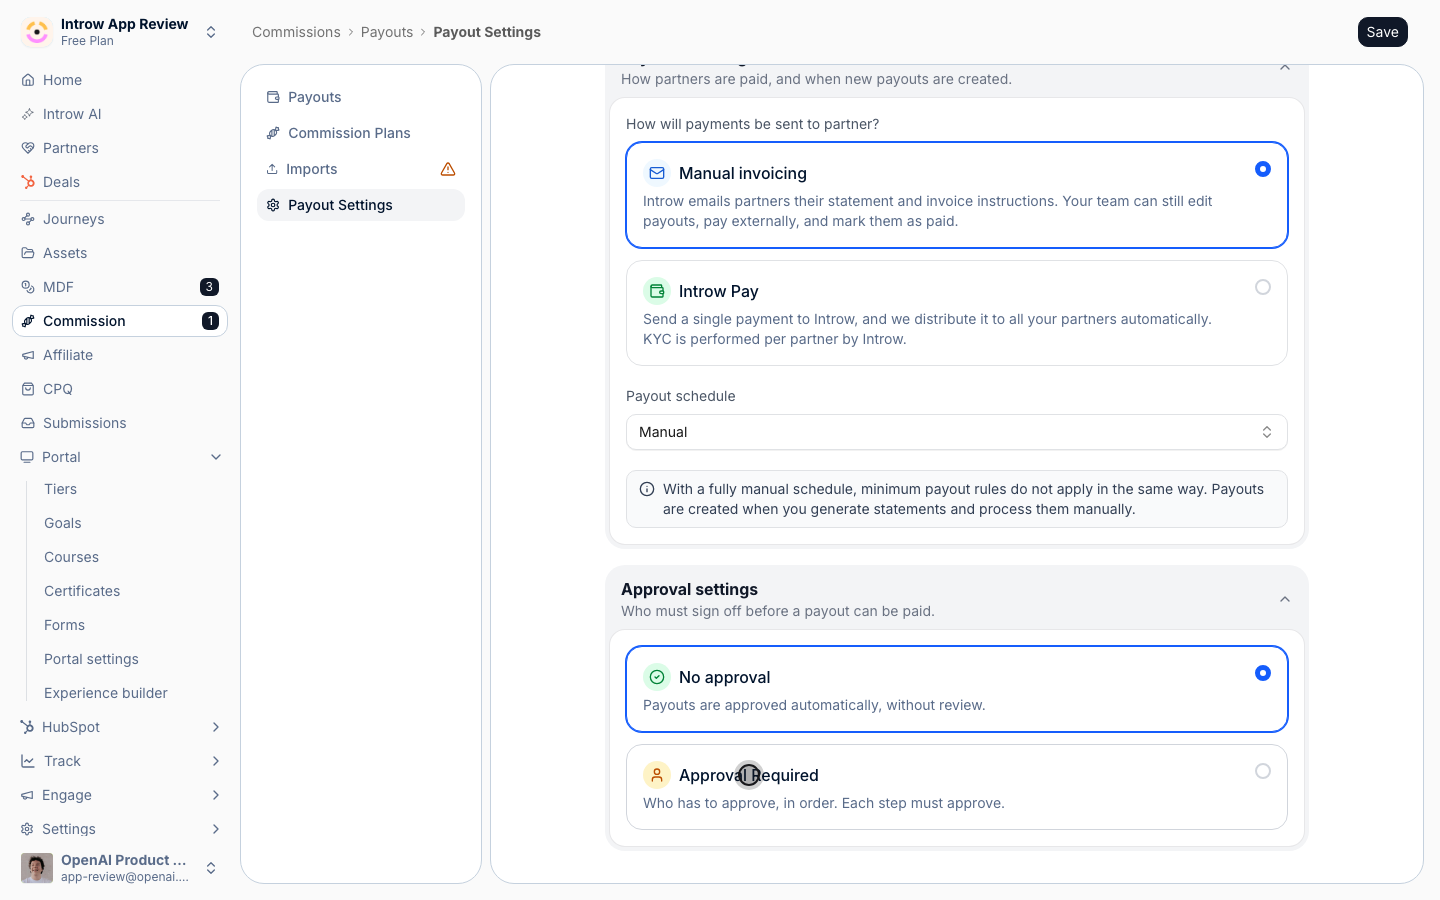
Task: Expand the Settings menu chevron
Action: (216, 829)
